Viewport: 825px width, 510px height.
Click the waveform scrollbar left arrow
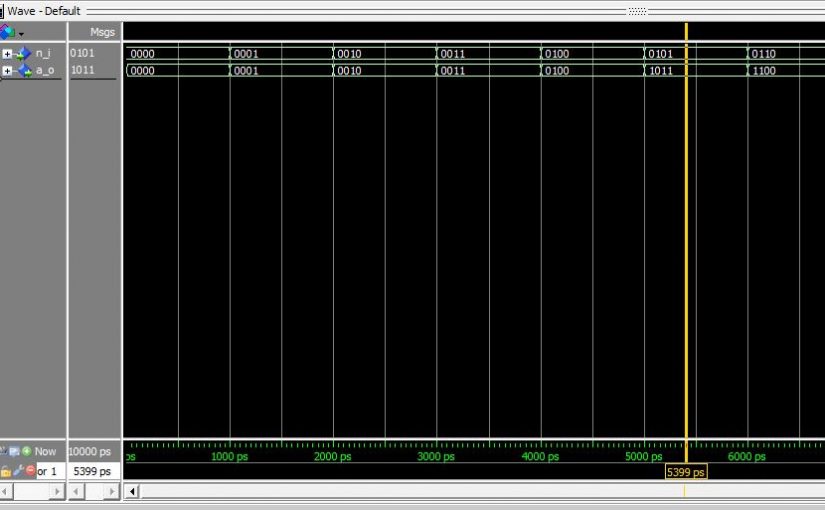pos(132,492)
